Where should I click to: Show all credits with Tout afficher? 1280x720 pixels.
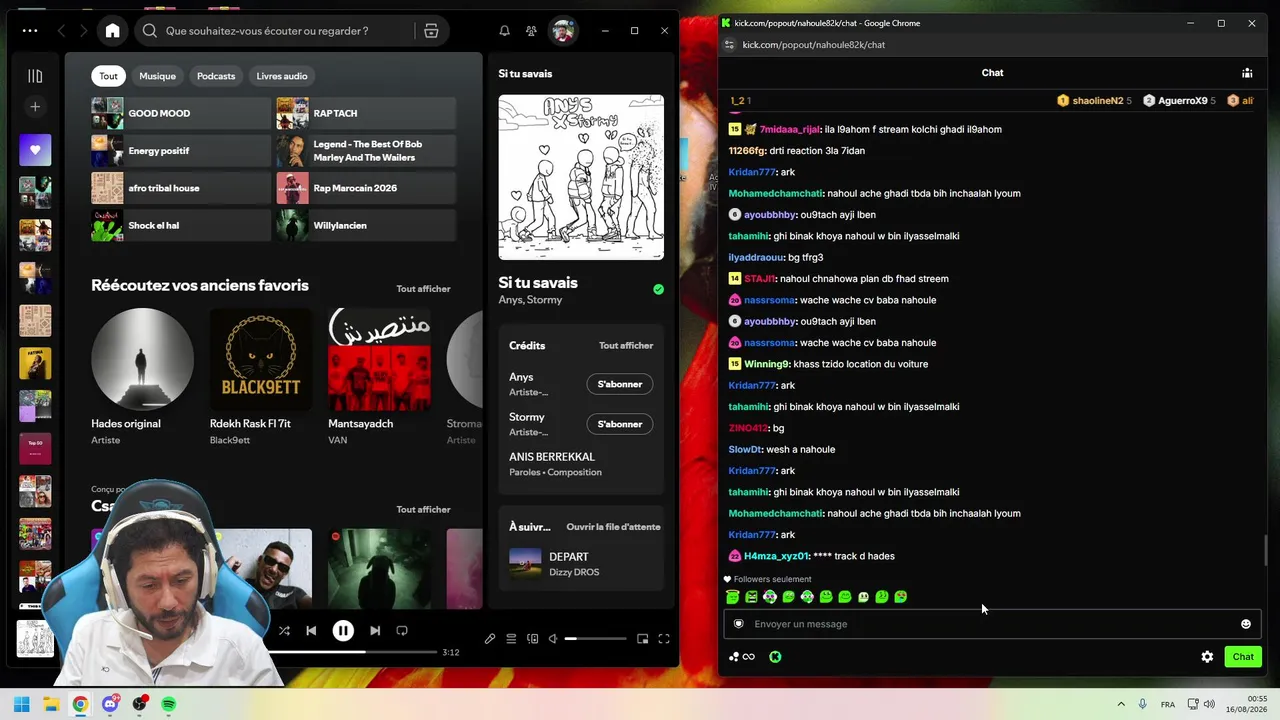tap(626, 346)
